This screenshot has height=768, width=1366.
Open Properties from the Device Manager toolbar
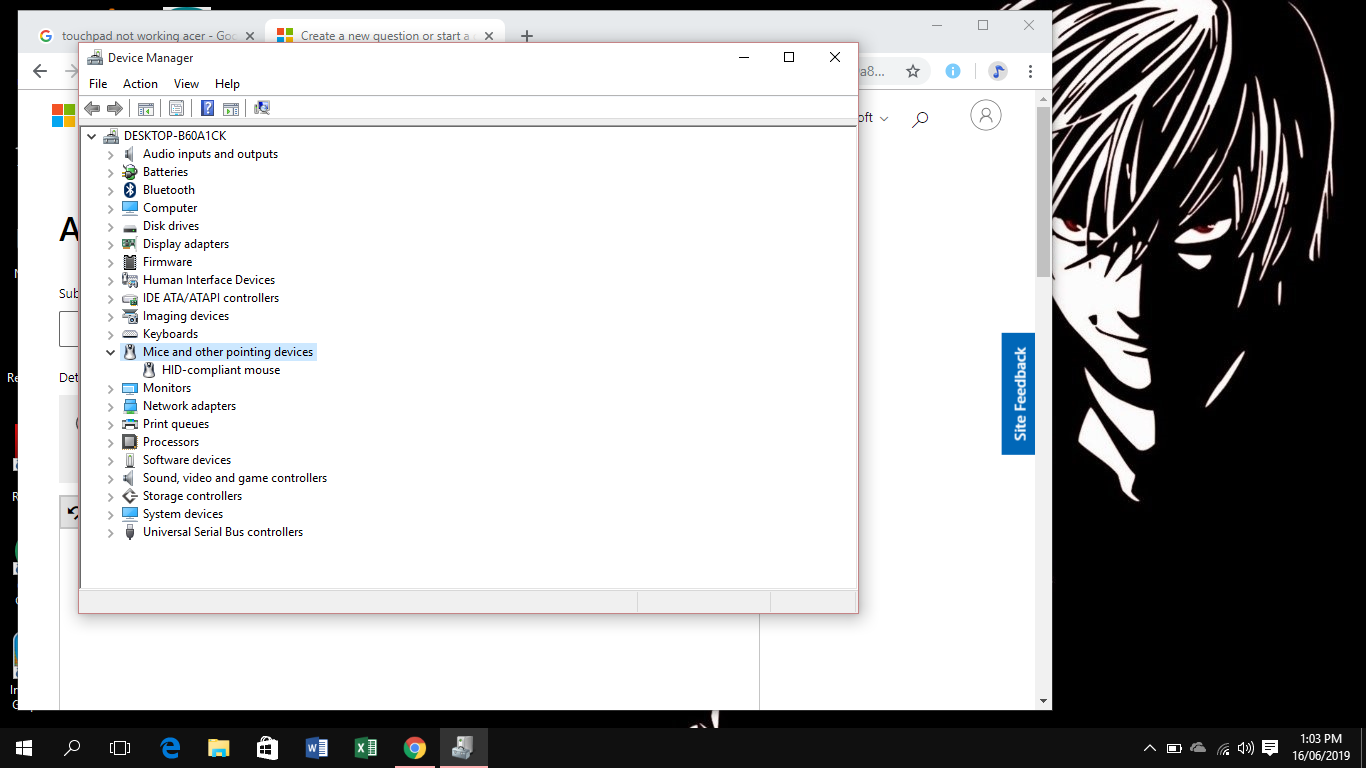click(x=177, y=108)
